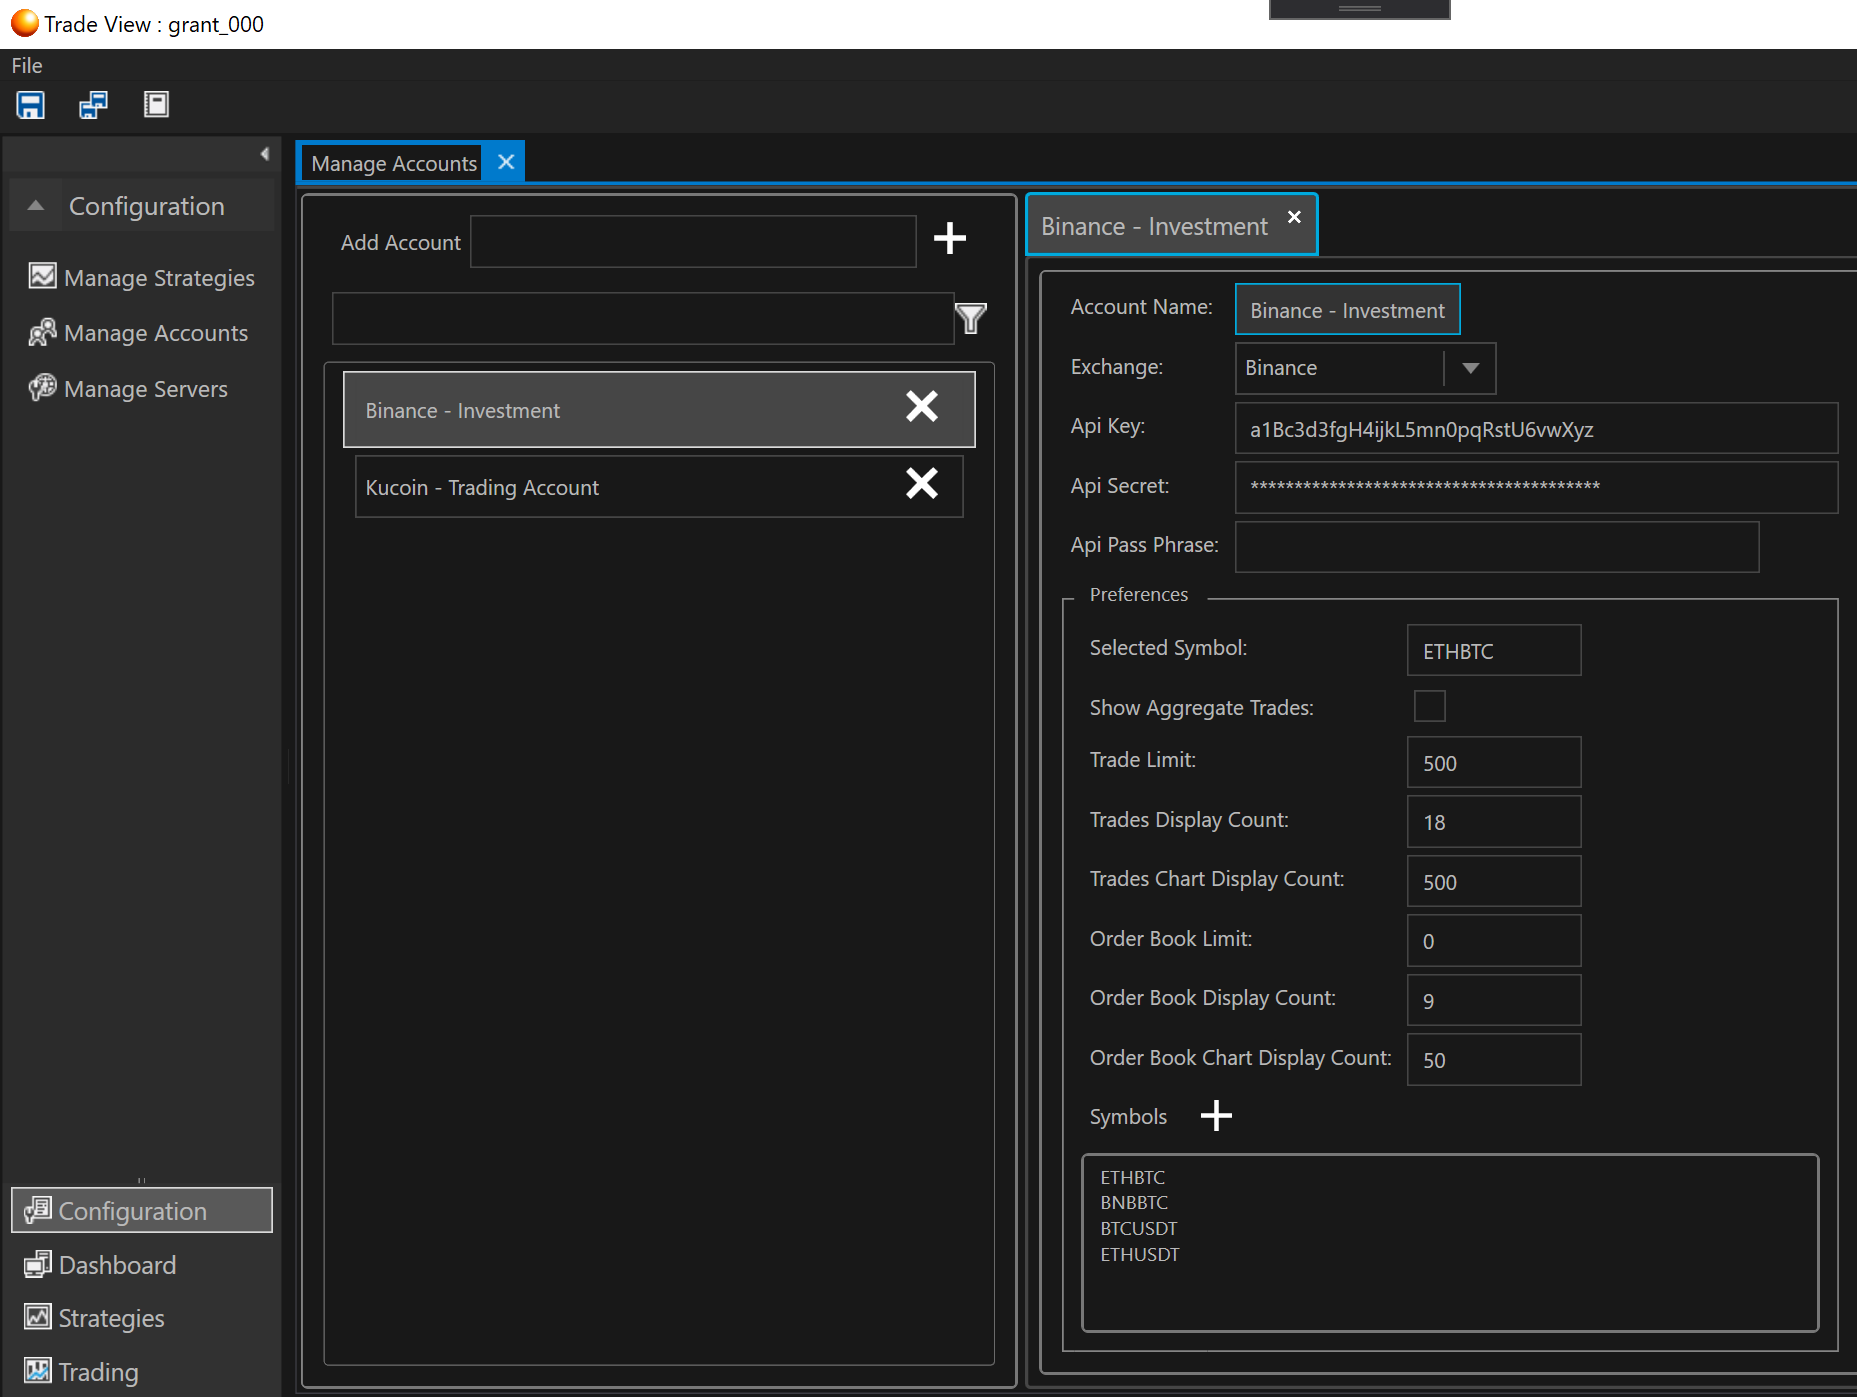Viewport: 1857px width, 1397px height.
Task: Click the Api Key field
Action: (1536, 429)
